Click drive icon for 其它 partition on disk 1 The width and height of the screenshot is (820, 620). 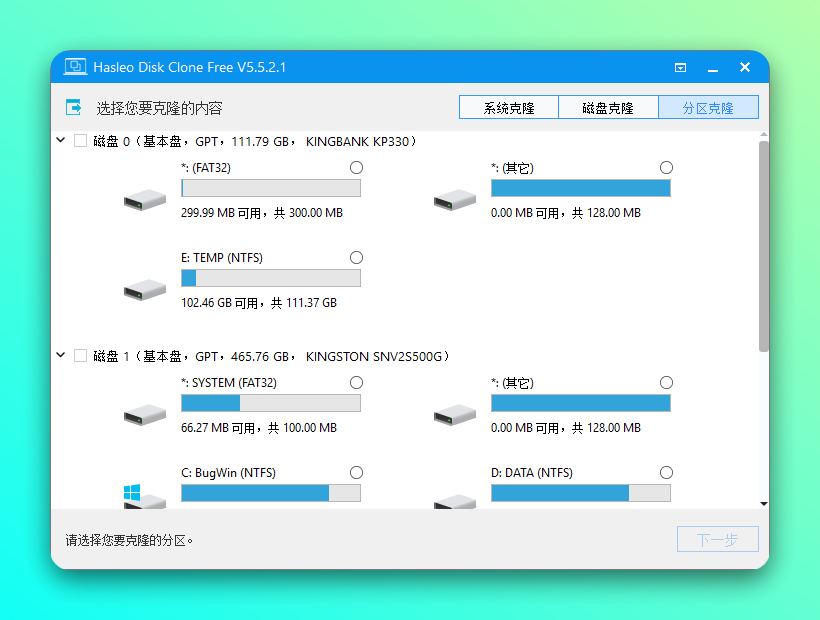pyautogui.click(x=455, y=415)
